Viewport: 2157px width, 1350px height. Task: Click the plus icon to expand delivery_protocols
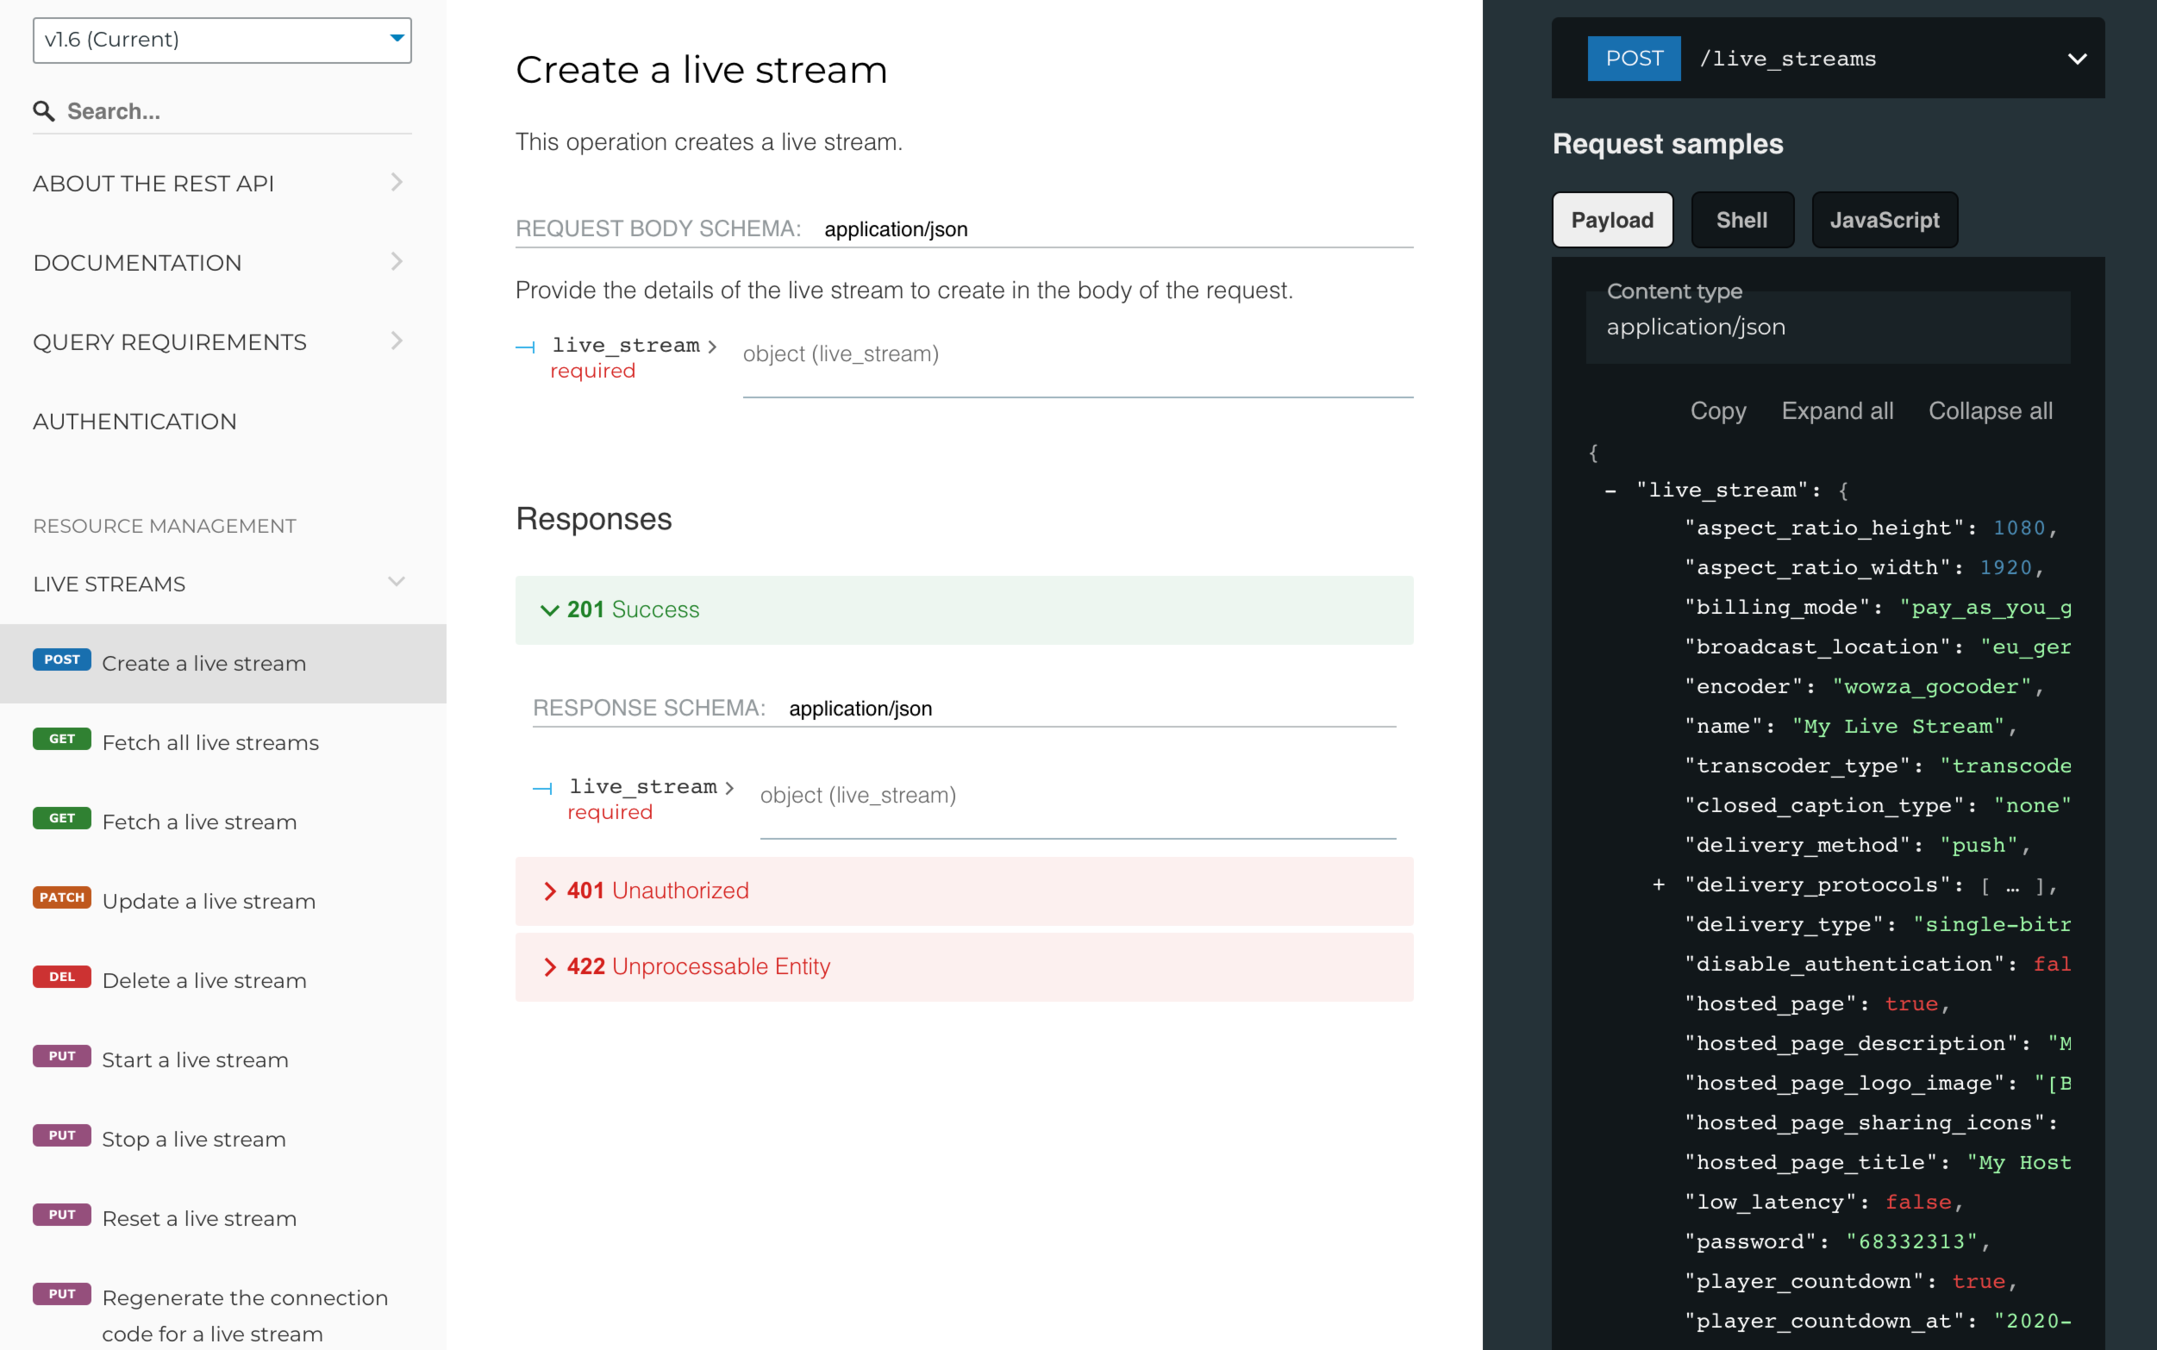tap(1658, 885)
